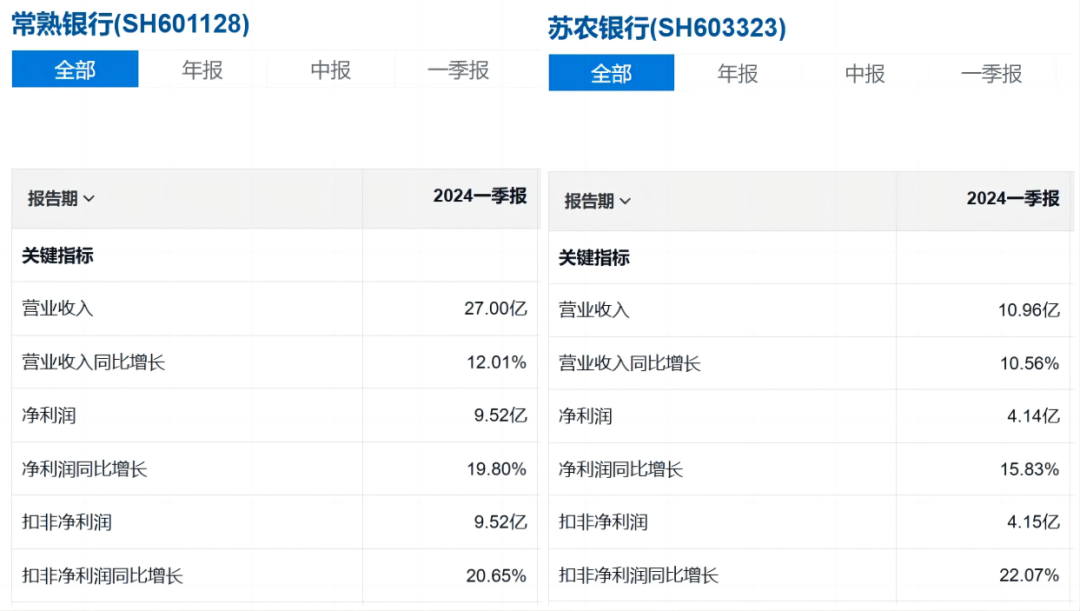1080x611 pixels.
Task: Select 营业收入 row label for 常熟银行
Action: point(58,308)
